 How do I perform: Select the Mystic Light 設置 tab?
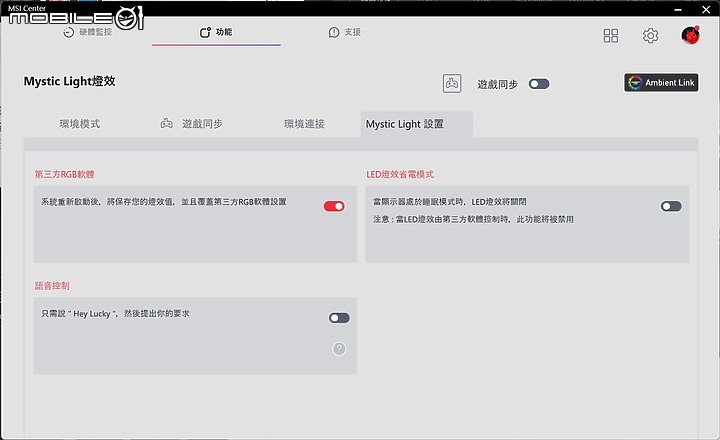click(x=416, y=124)
